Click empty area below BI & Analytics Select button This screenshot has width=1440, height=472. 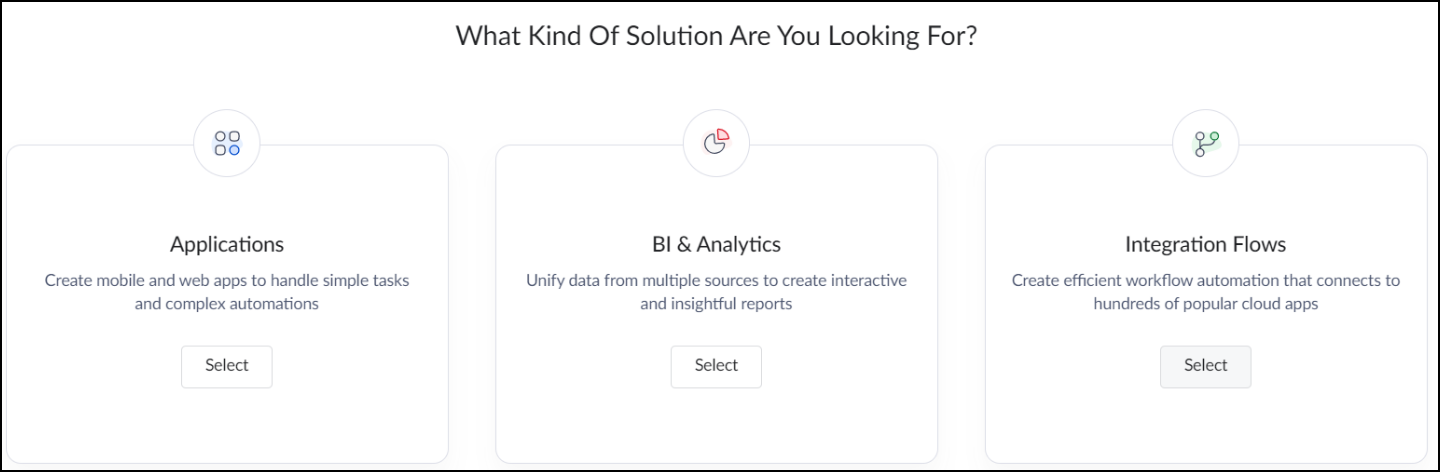(716, 425)
